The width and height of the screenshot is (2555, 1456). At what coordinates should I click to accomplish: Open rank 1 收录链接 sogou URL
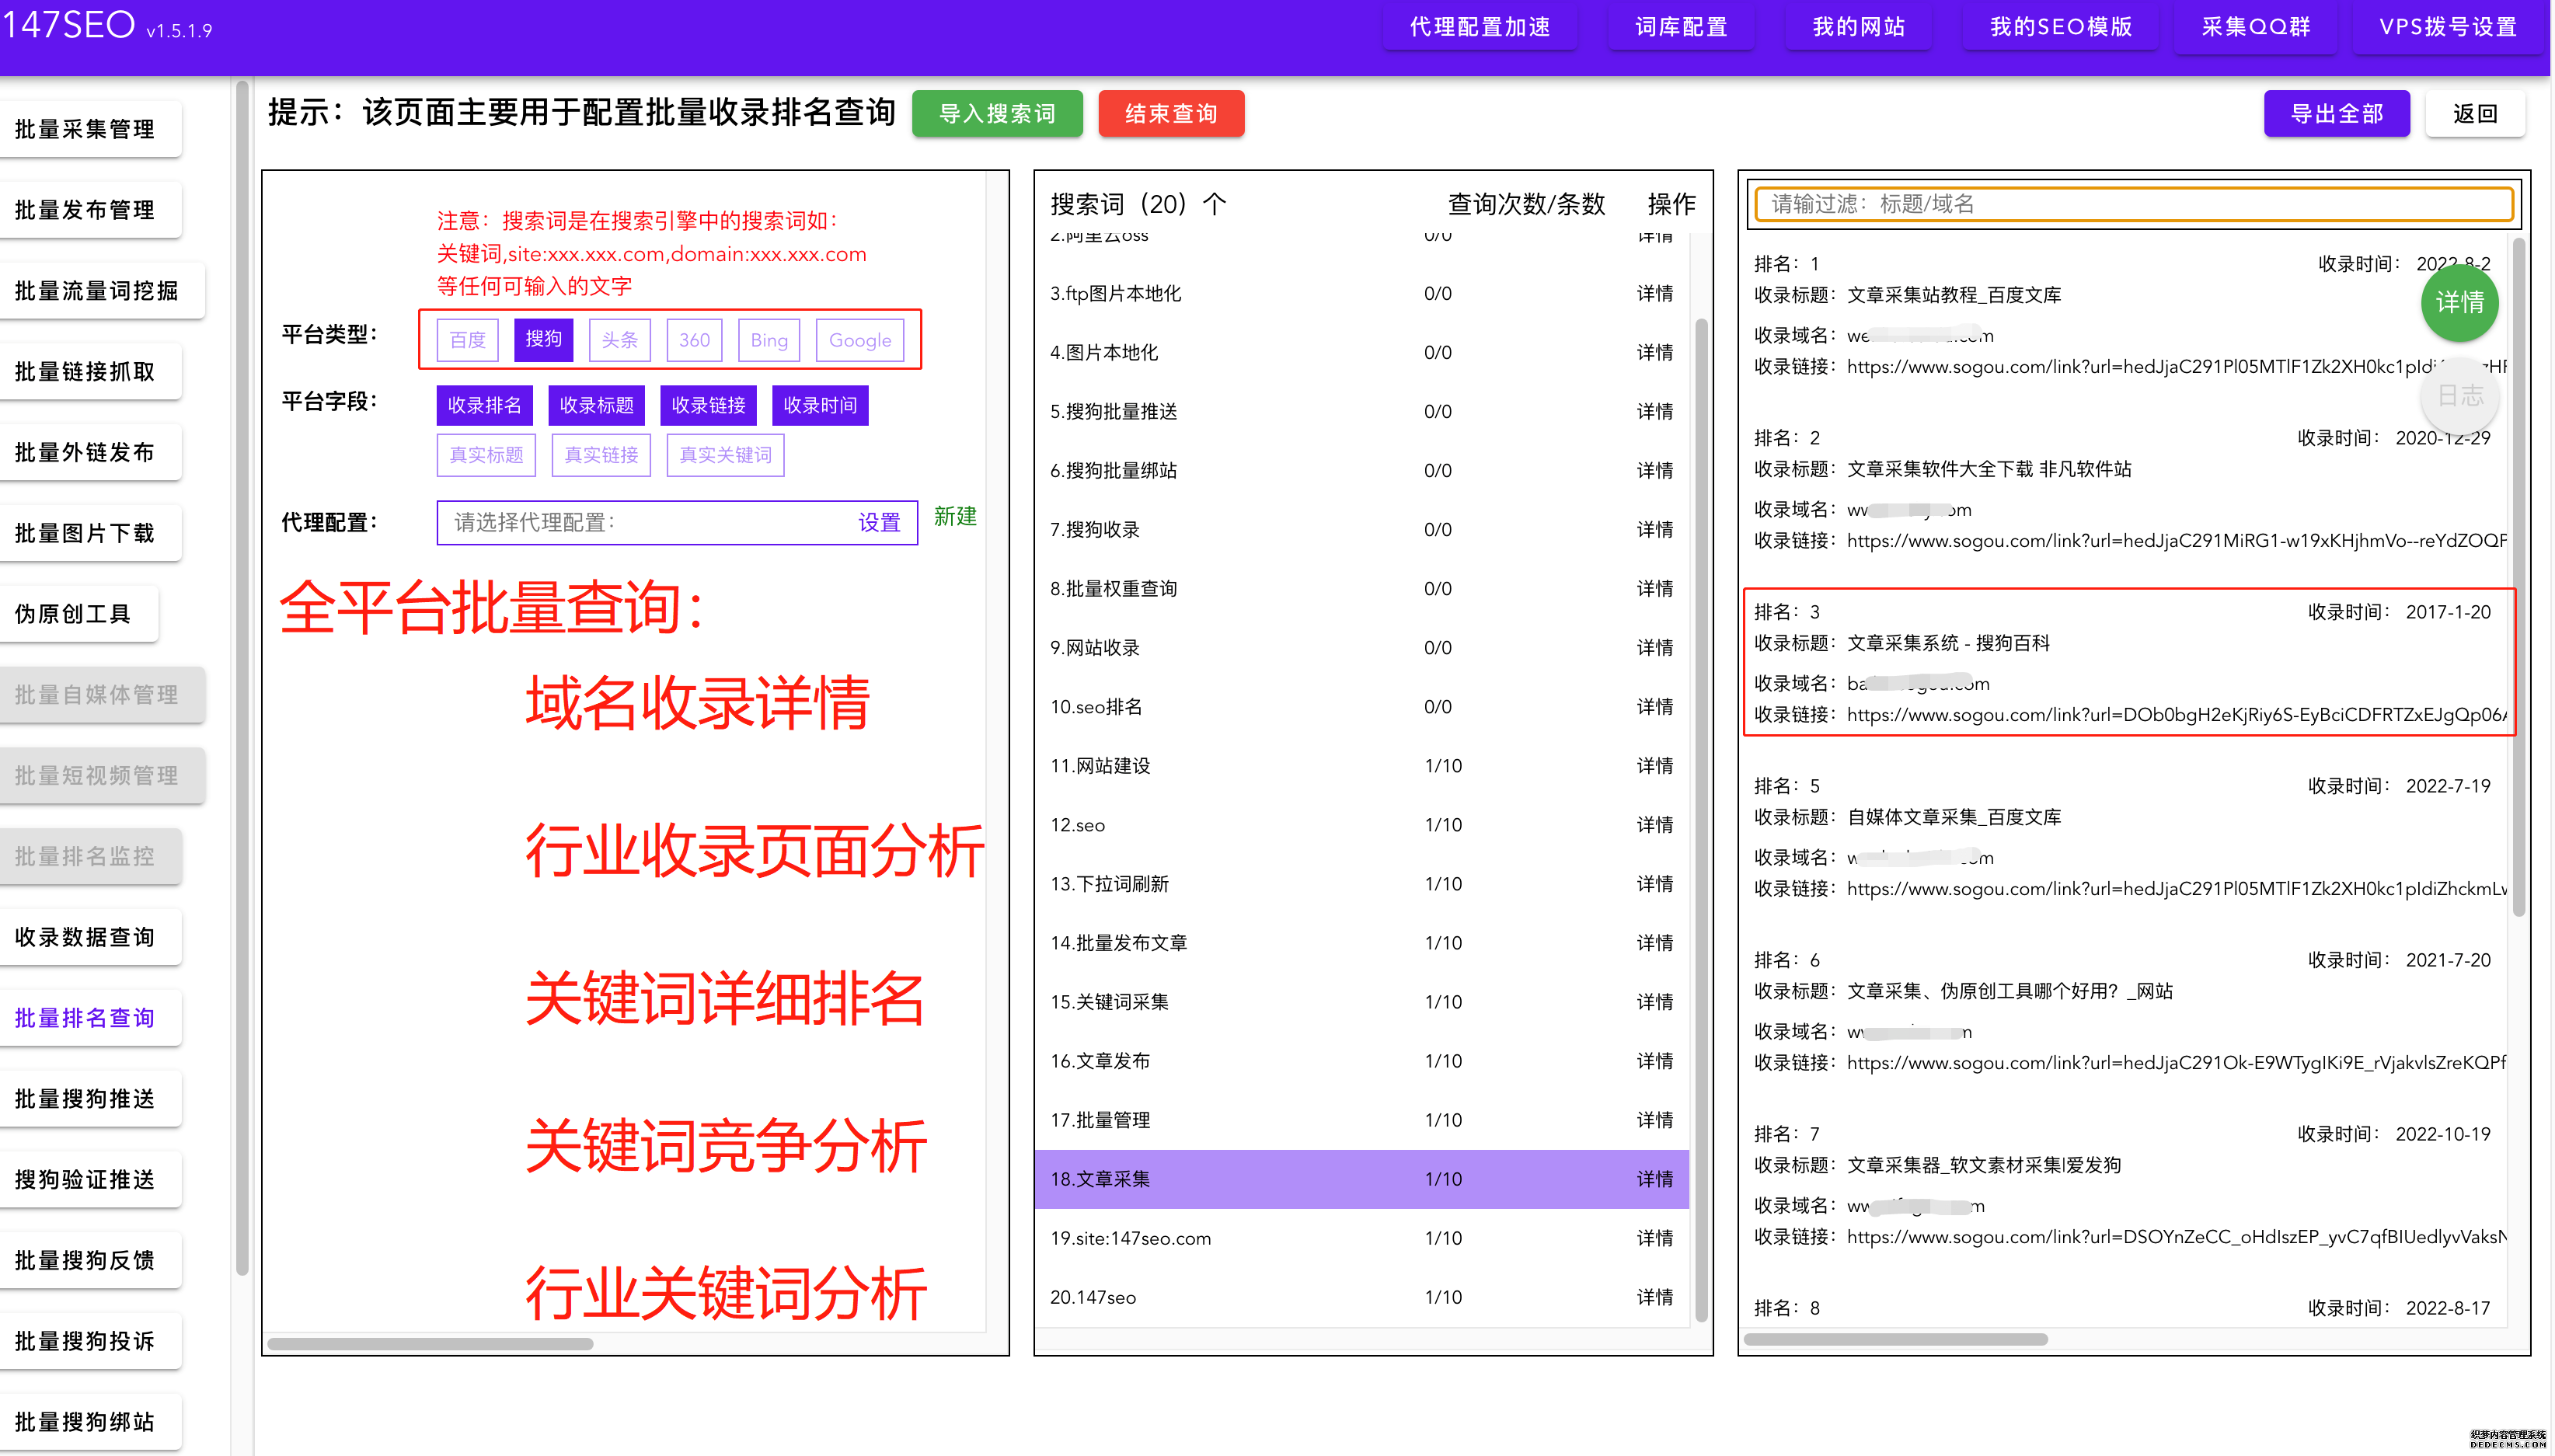click(2176, 367)
